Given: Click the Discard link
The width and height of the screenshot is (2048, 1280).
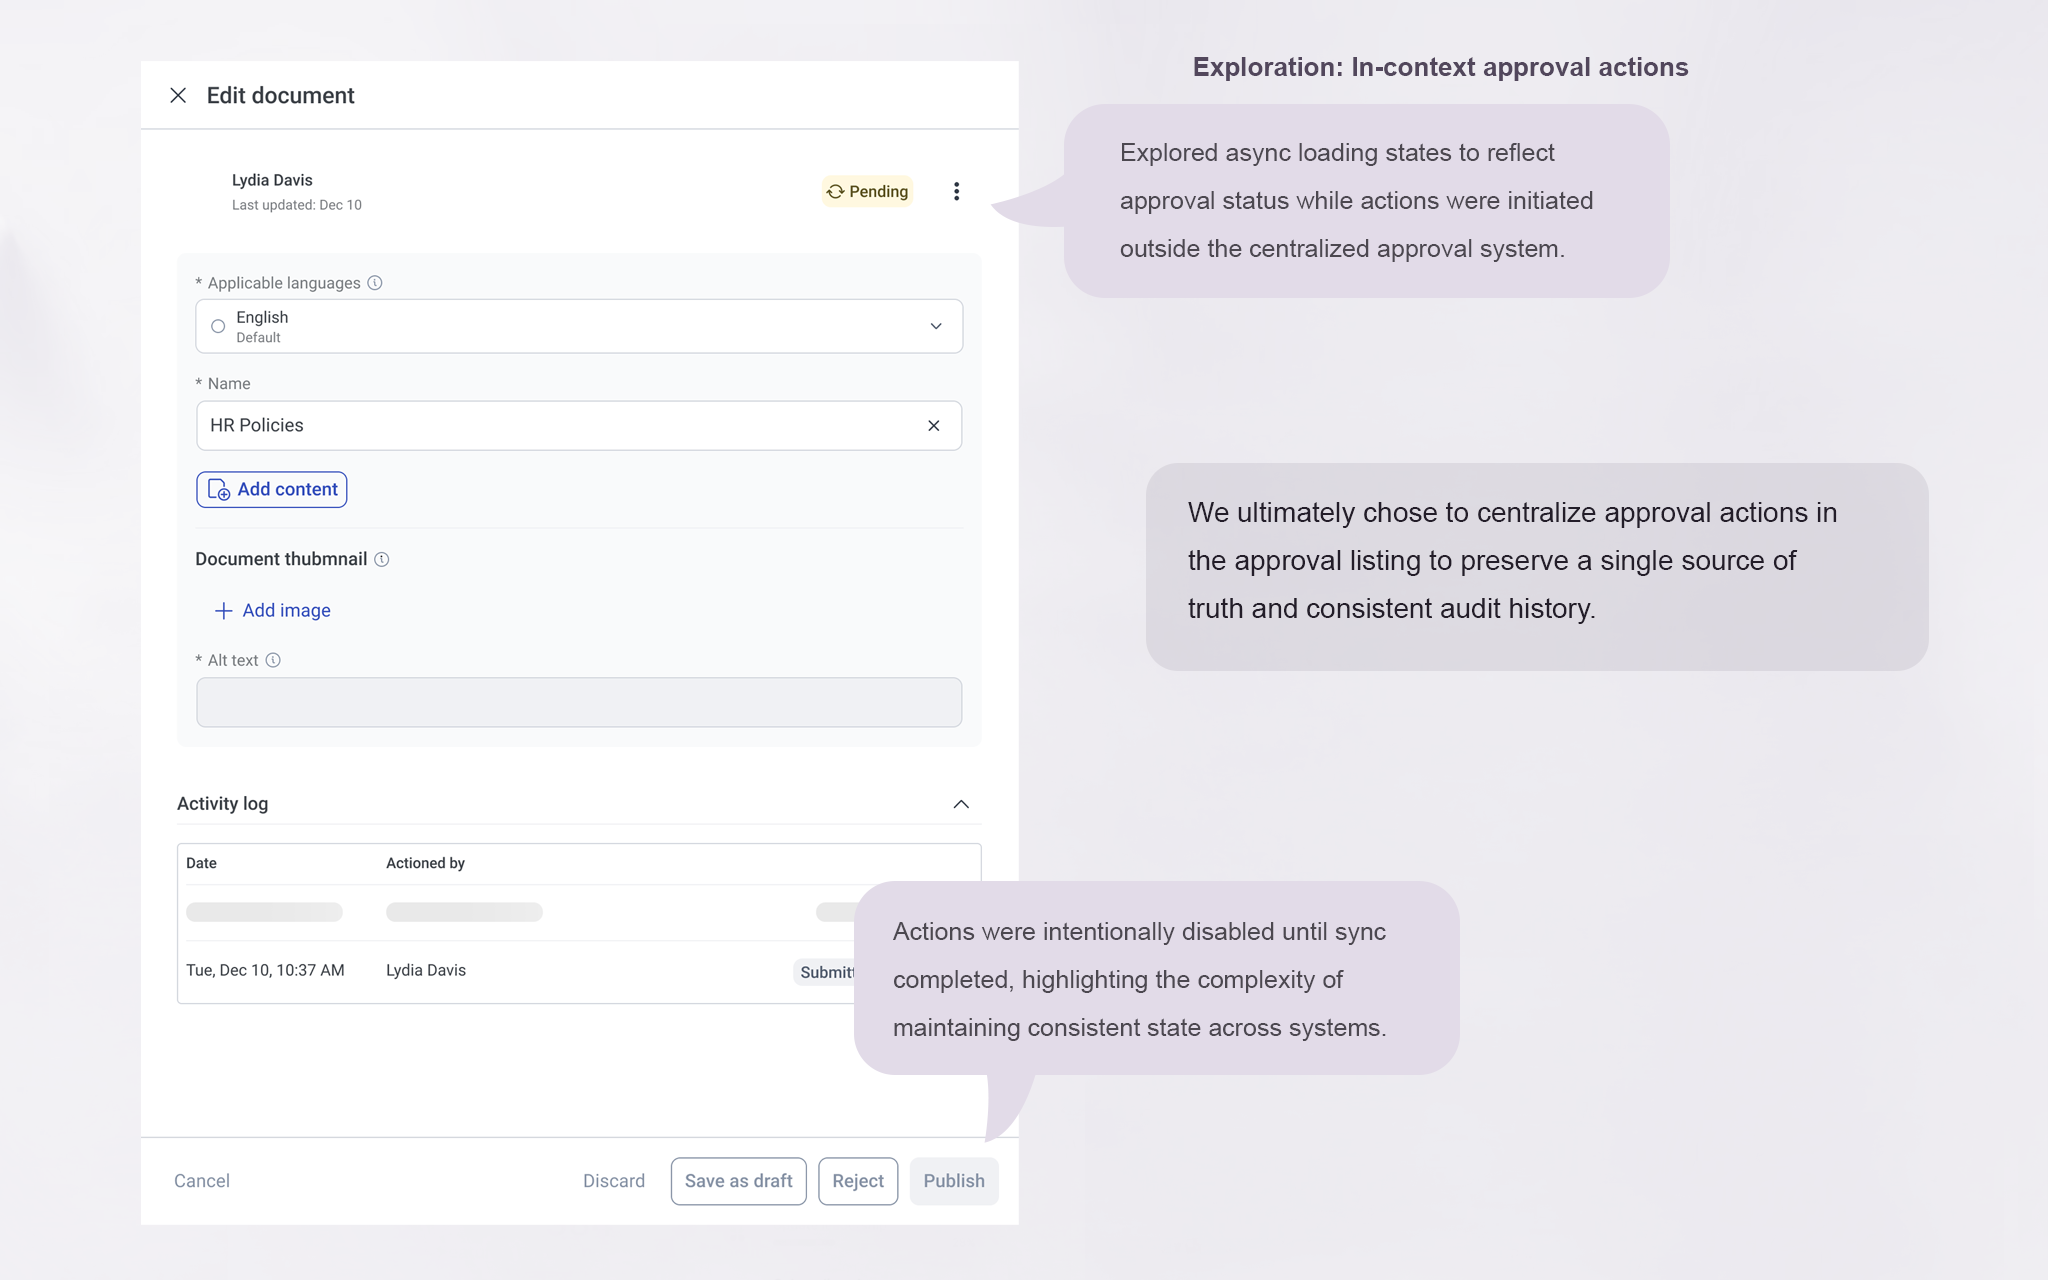Looking at the screenshot, I should [613, 1181].
